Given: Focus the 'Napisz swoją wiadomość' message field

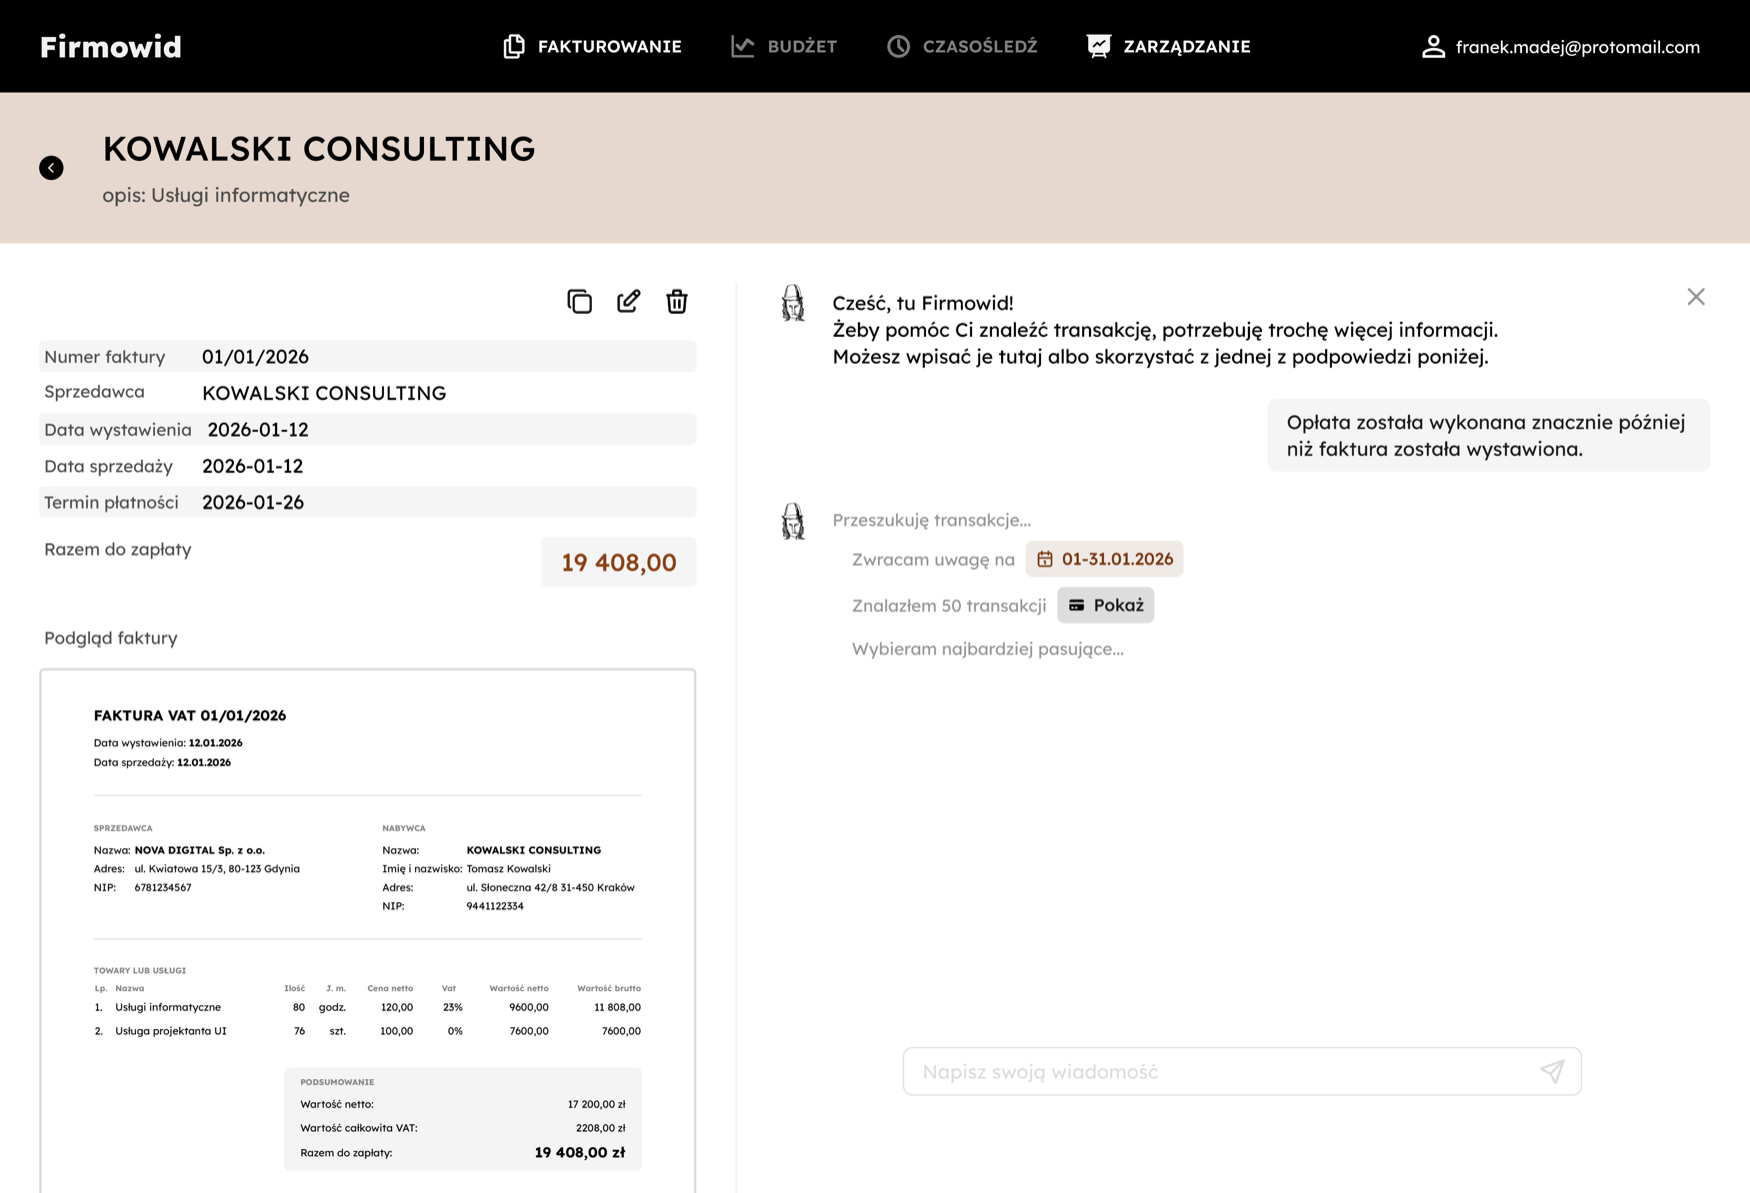Looking at the screenshot, I should tap(1220, 1071).
